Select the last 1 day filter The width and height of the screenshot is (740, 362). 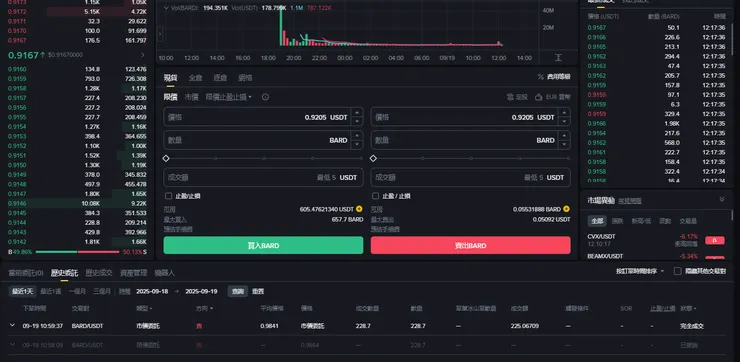tap(23, 291)
